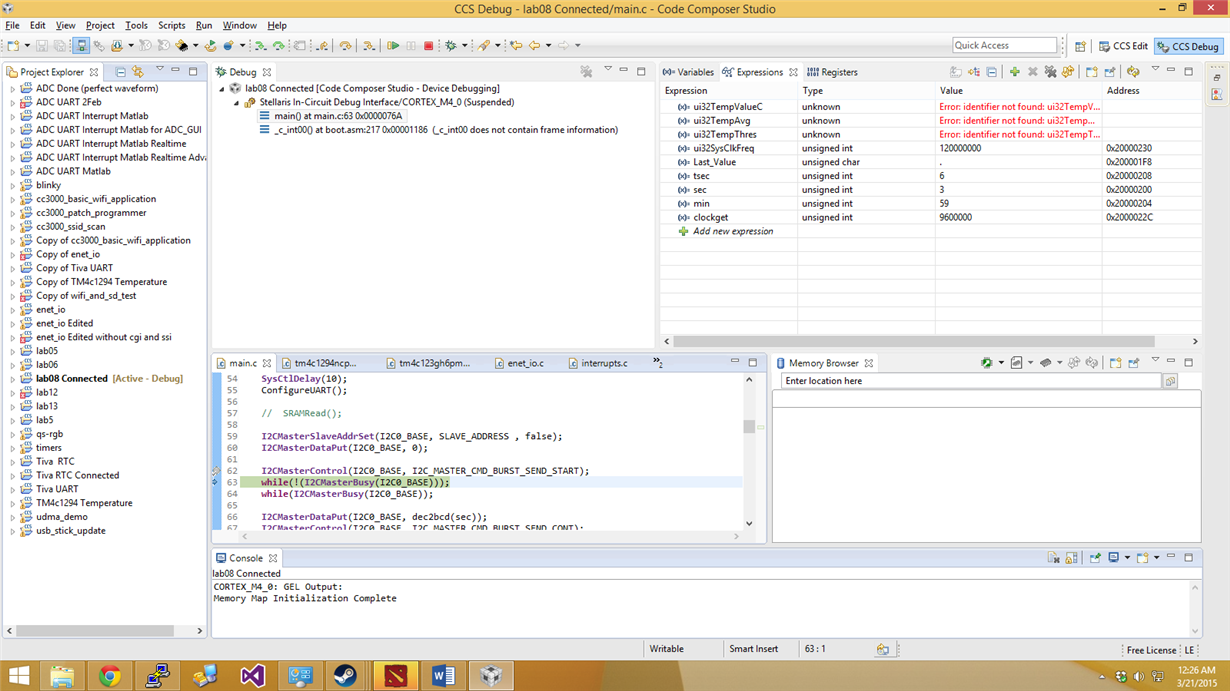The height and width of the screenshot is (691, 1230).
Task: Close the main.c editor tab
Action: coord(267,363)
